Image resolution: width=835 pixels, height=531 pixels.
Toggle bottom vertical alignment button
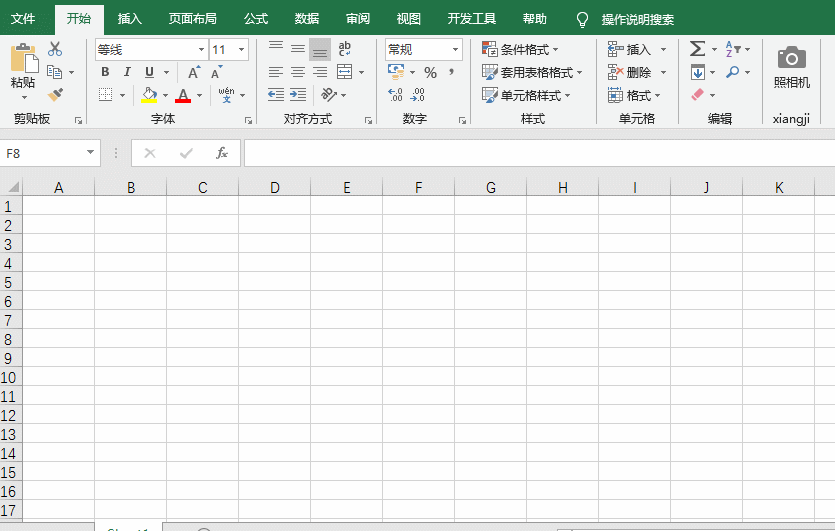click(x=320, y=49)
